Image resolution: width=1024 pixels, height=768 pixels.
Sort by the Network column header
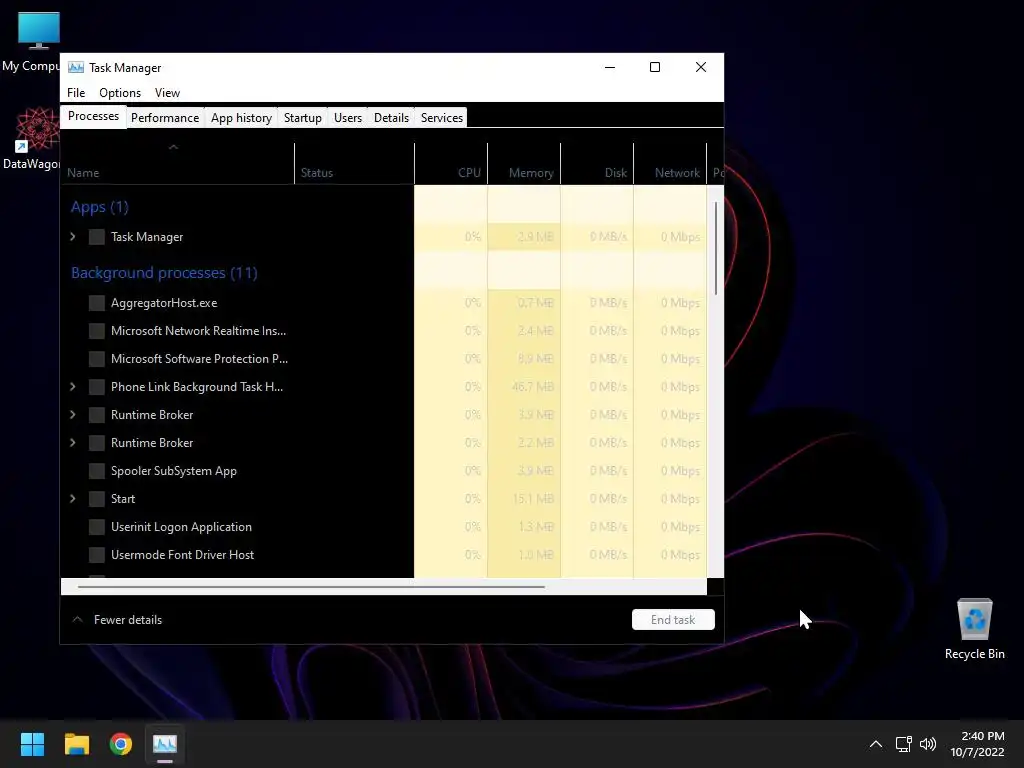pyautogui.click(x=670, y=163)
